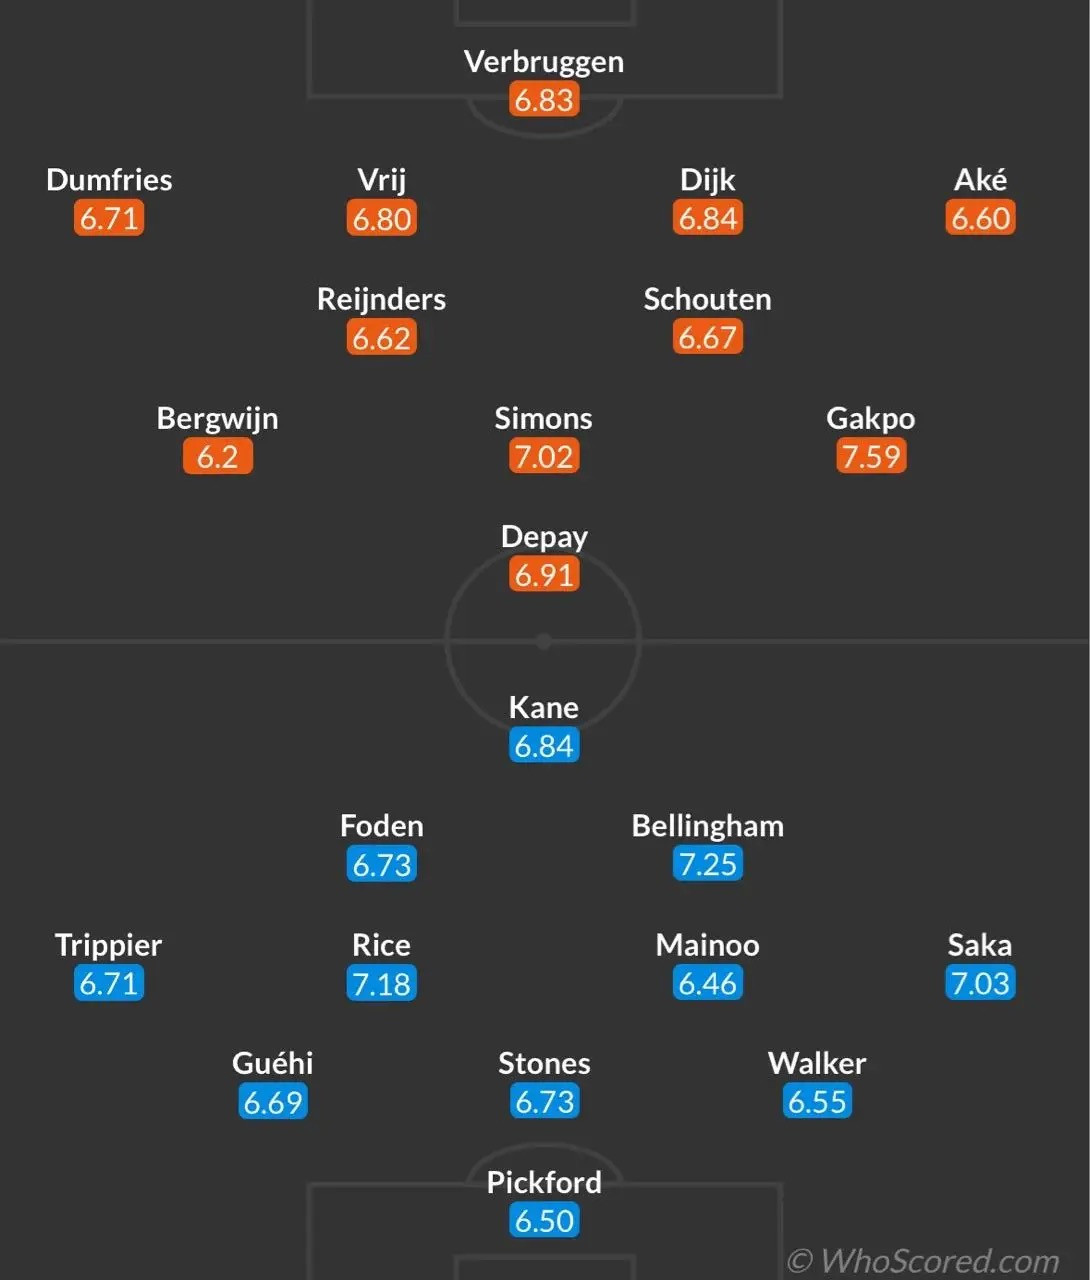The image size is (1090, 1280).
Task: Select Simons' 7.02 rating
Action: pyautogui.click(x=544, y=456)
